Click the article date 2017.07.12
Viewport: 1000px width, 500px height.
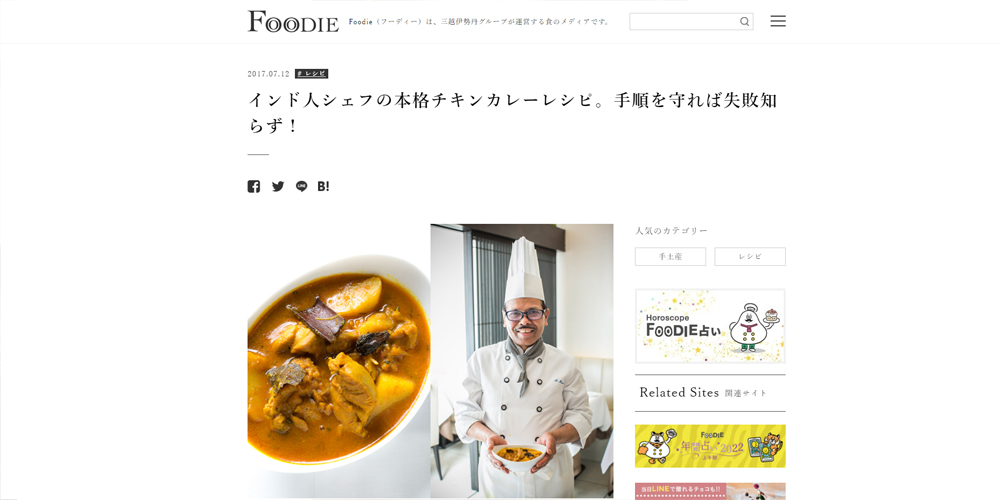268,74
